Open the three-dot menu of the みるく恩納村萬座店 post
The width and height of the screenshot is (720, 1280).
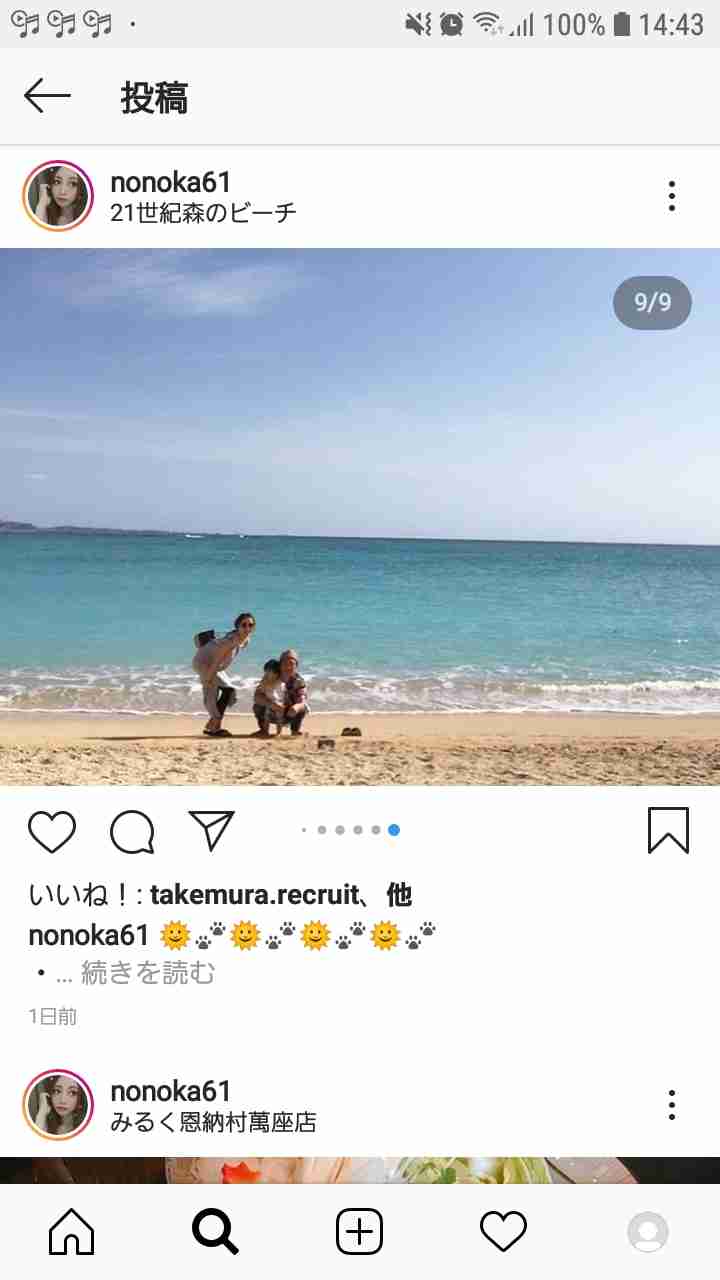coord(672,1105)
